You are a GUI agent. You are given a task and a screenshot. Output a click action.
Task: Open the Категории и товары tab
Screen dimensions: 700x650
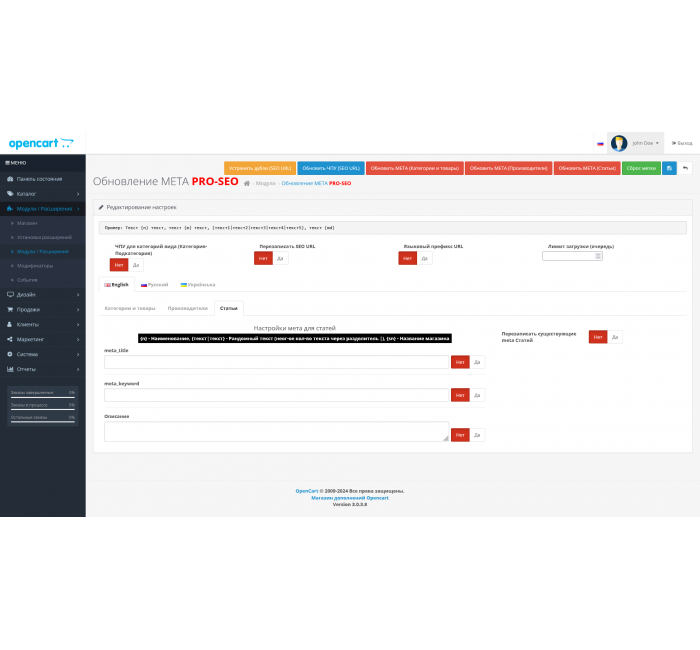130,308
